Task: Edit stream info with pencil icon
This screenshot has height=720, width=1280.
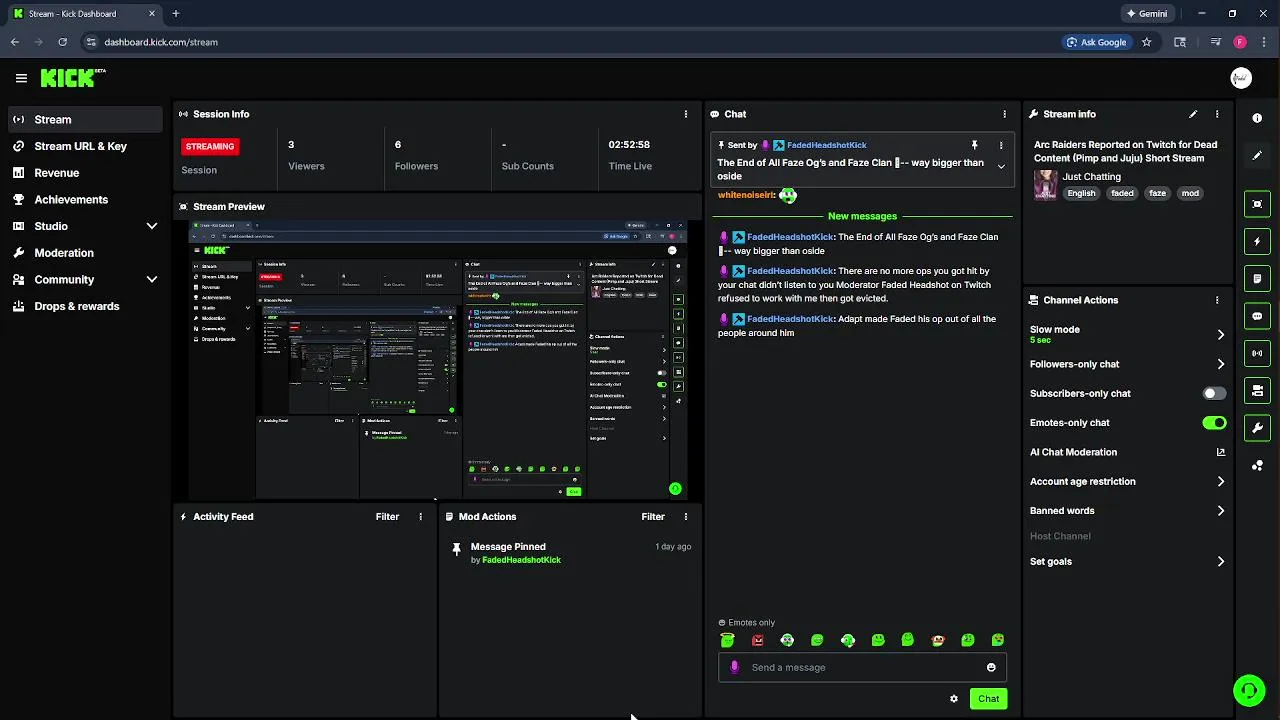Action: [x=1193, y=114]
